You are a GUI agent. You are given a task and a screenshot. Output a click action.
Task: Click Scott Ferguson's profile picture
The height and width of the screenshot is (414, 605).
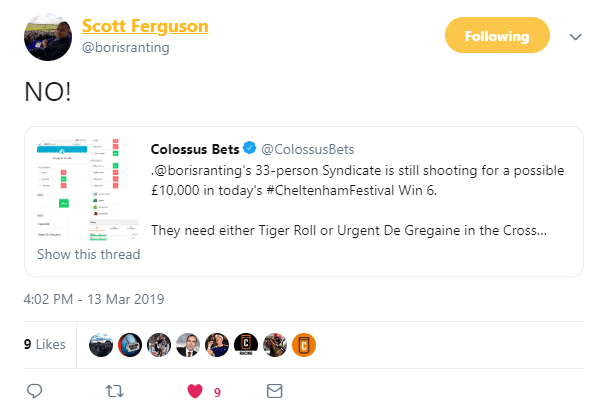point(46,37)
